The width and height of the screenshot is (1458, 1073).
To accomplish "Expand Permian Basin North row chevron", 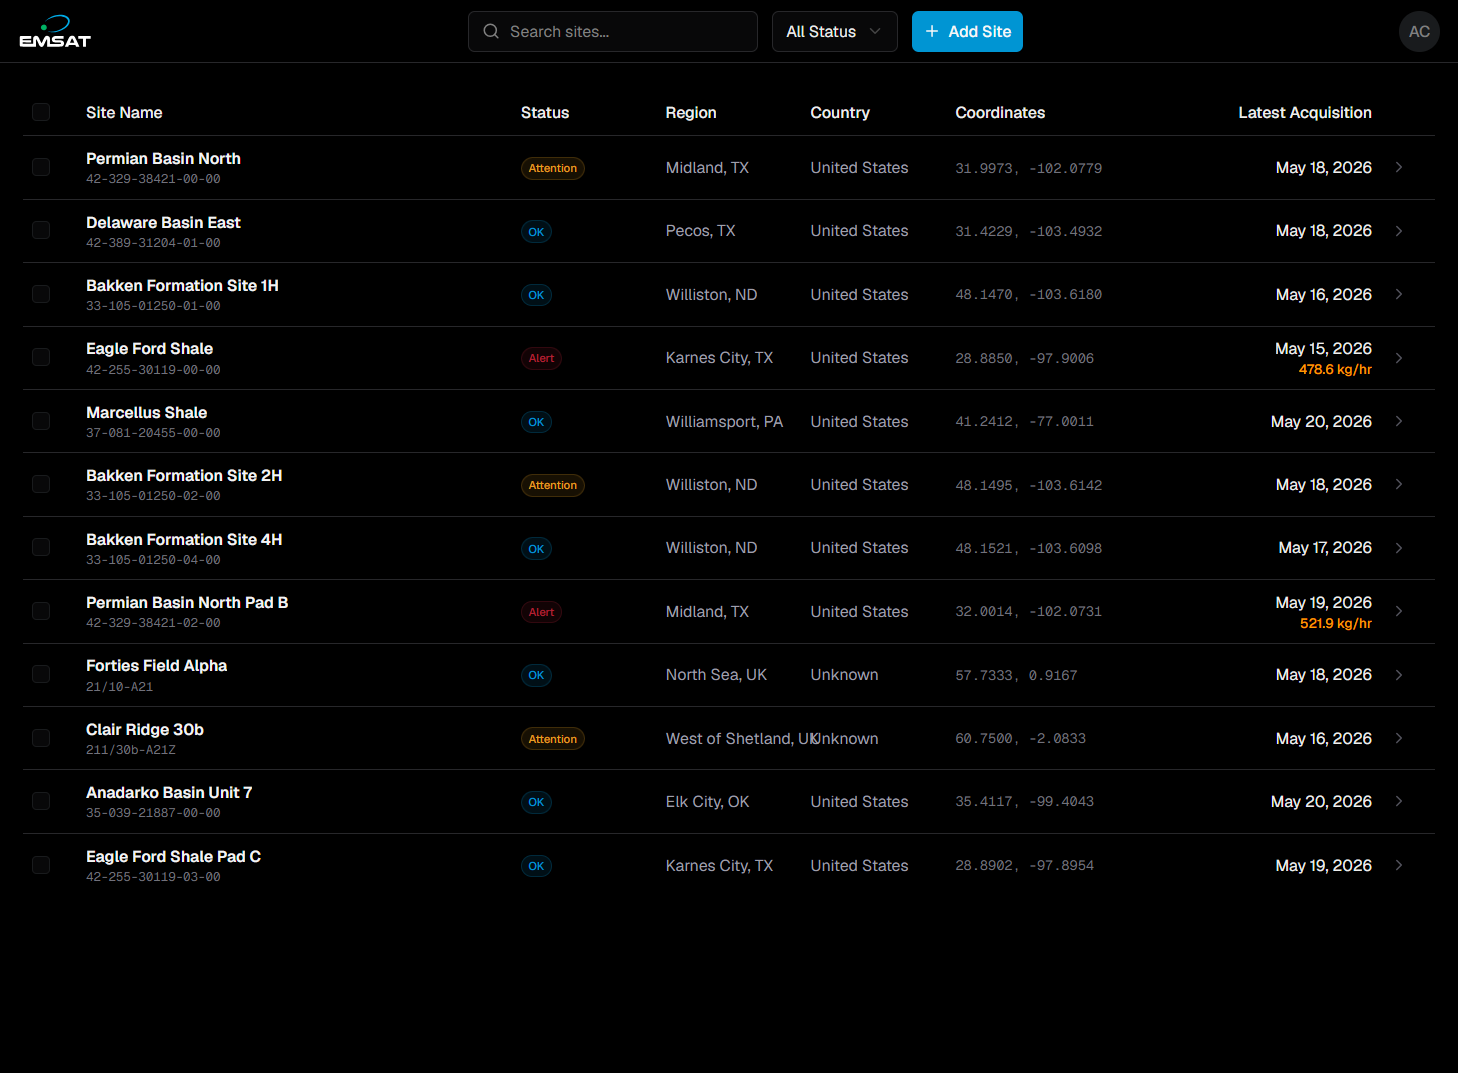I will [x=1399, y=167].
